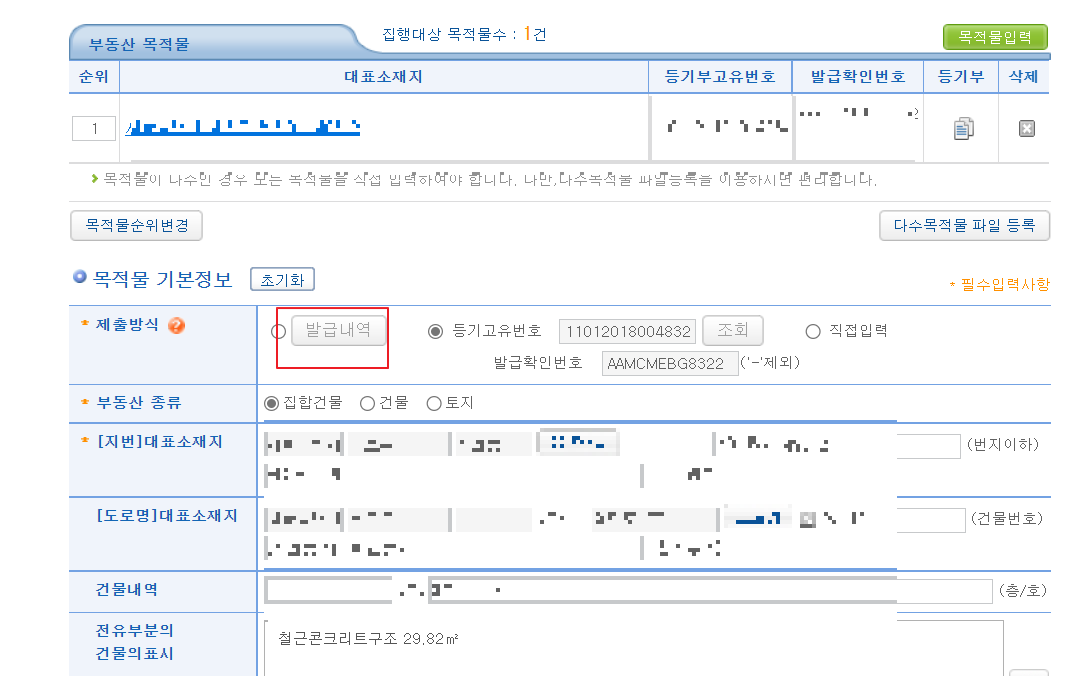Image resolution: width=1066 pixels, height=676 pixels.
Task: Click the 삭제 column header
Action: [1024, 77]
